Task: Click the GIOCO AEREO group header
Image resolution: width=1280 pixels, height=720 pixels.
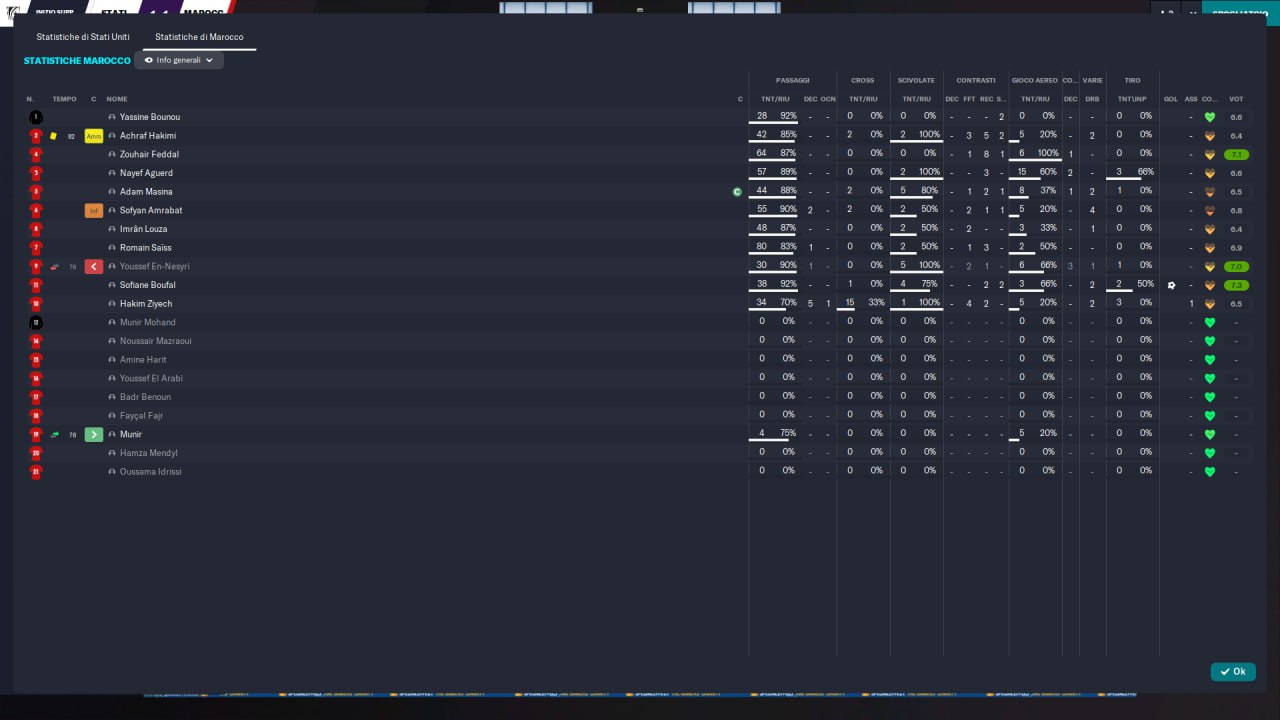Action: [1034, 80]
